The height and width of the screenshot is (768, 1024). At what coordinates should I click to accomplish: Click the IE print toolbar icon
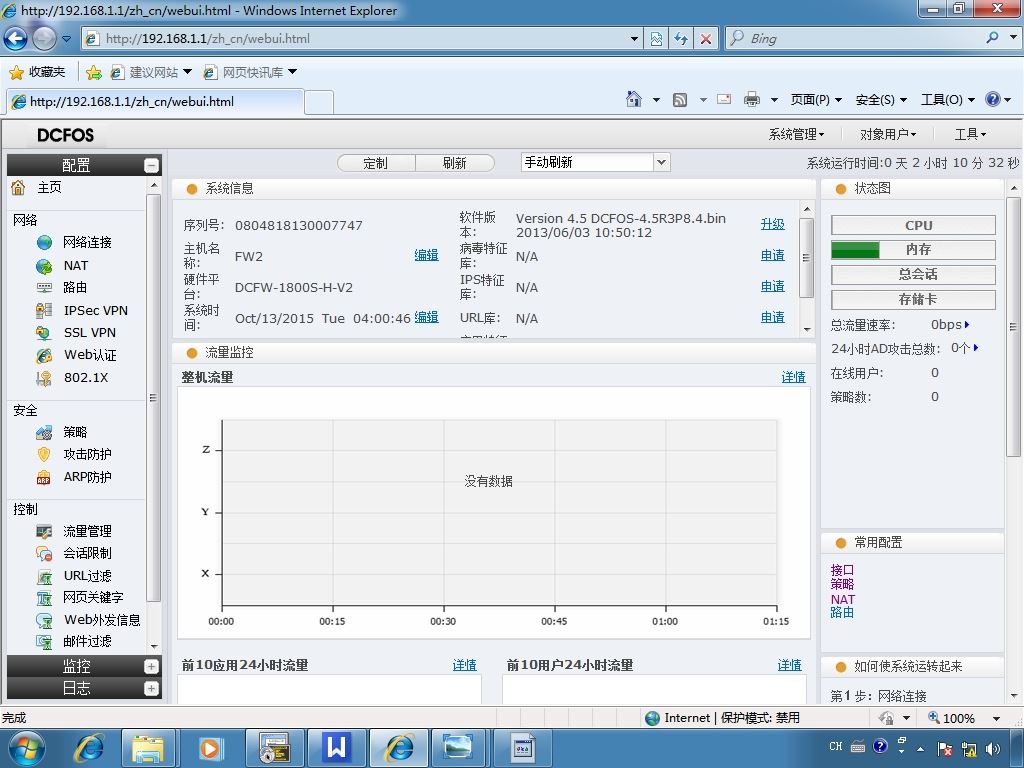[752, 99]
